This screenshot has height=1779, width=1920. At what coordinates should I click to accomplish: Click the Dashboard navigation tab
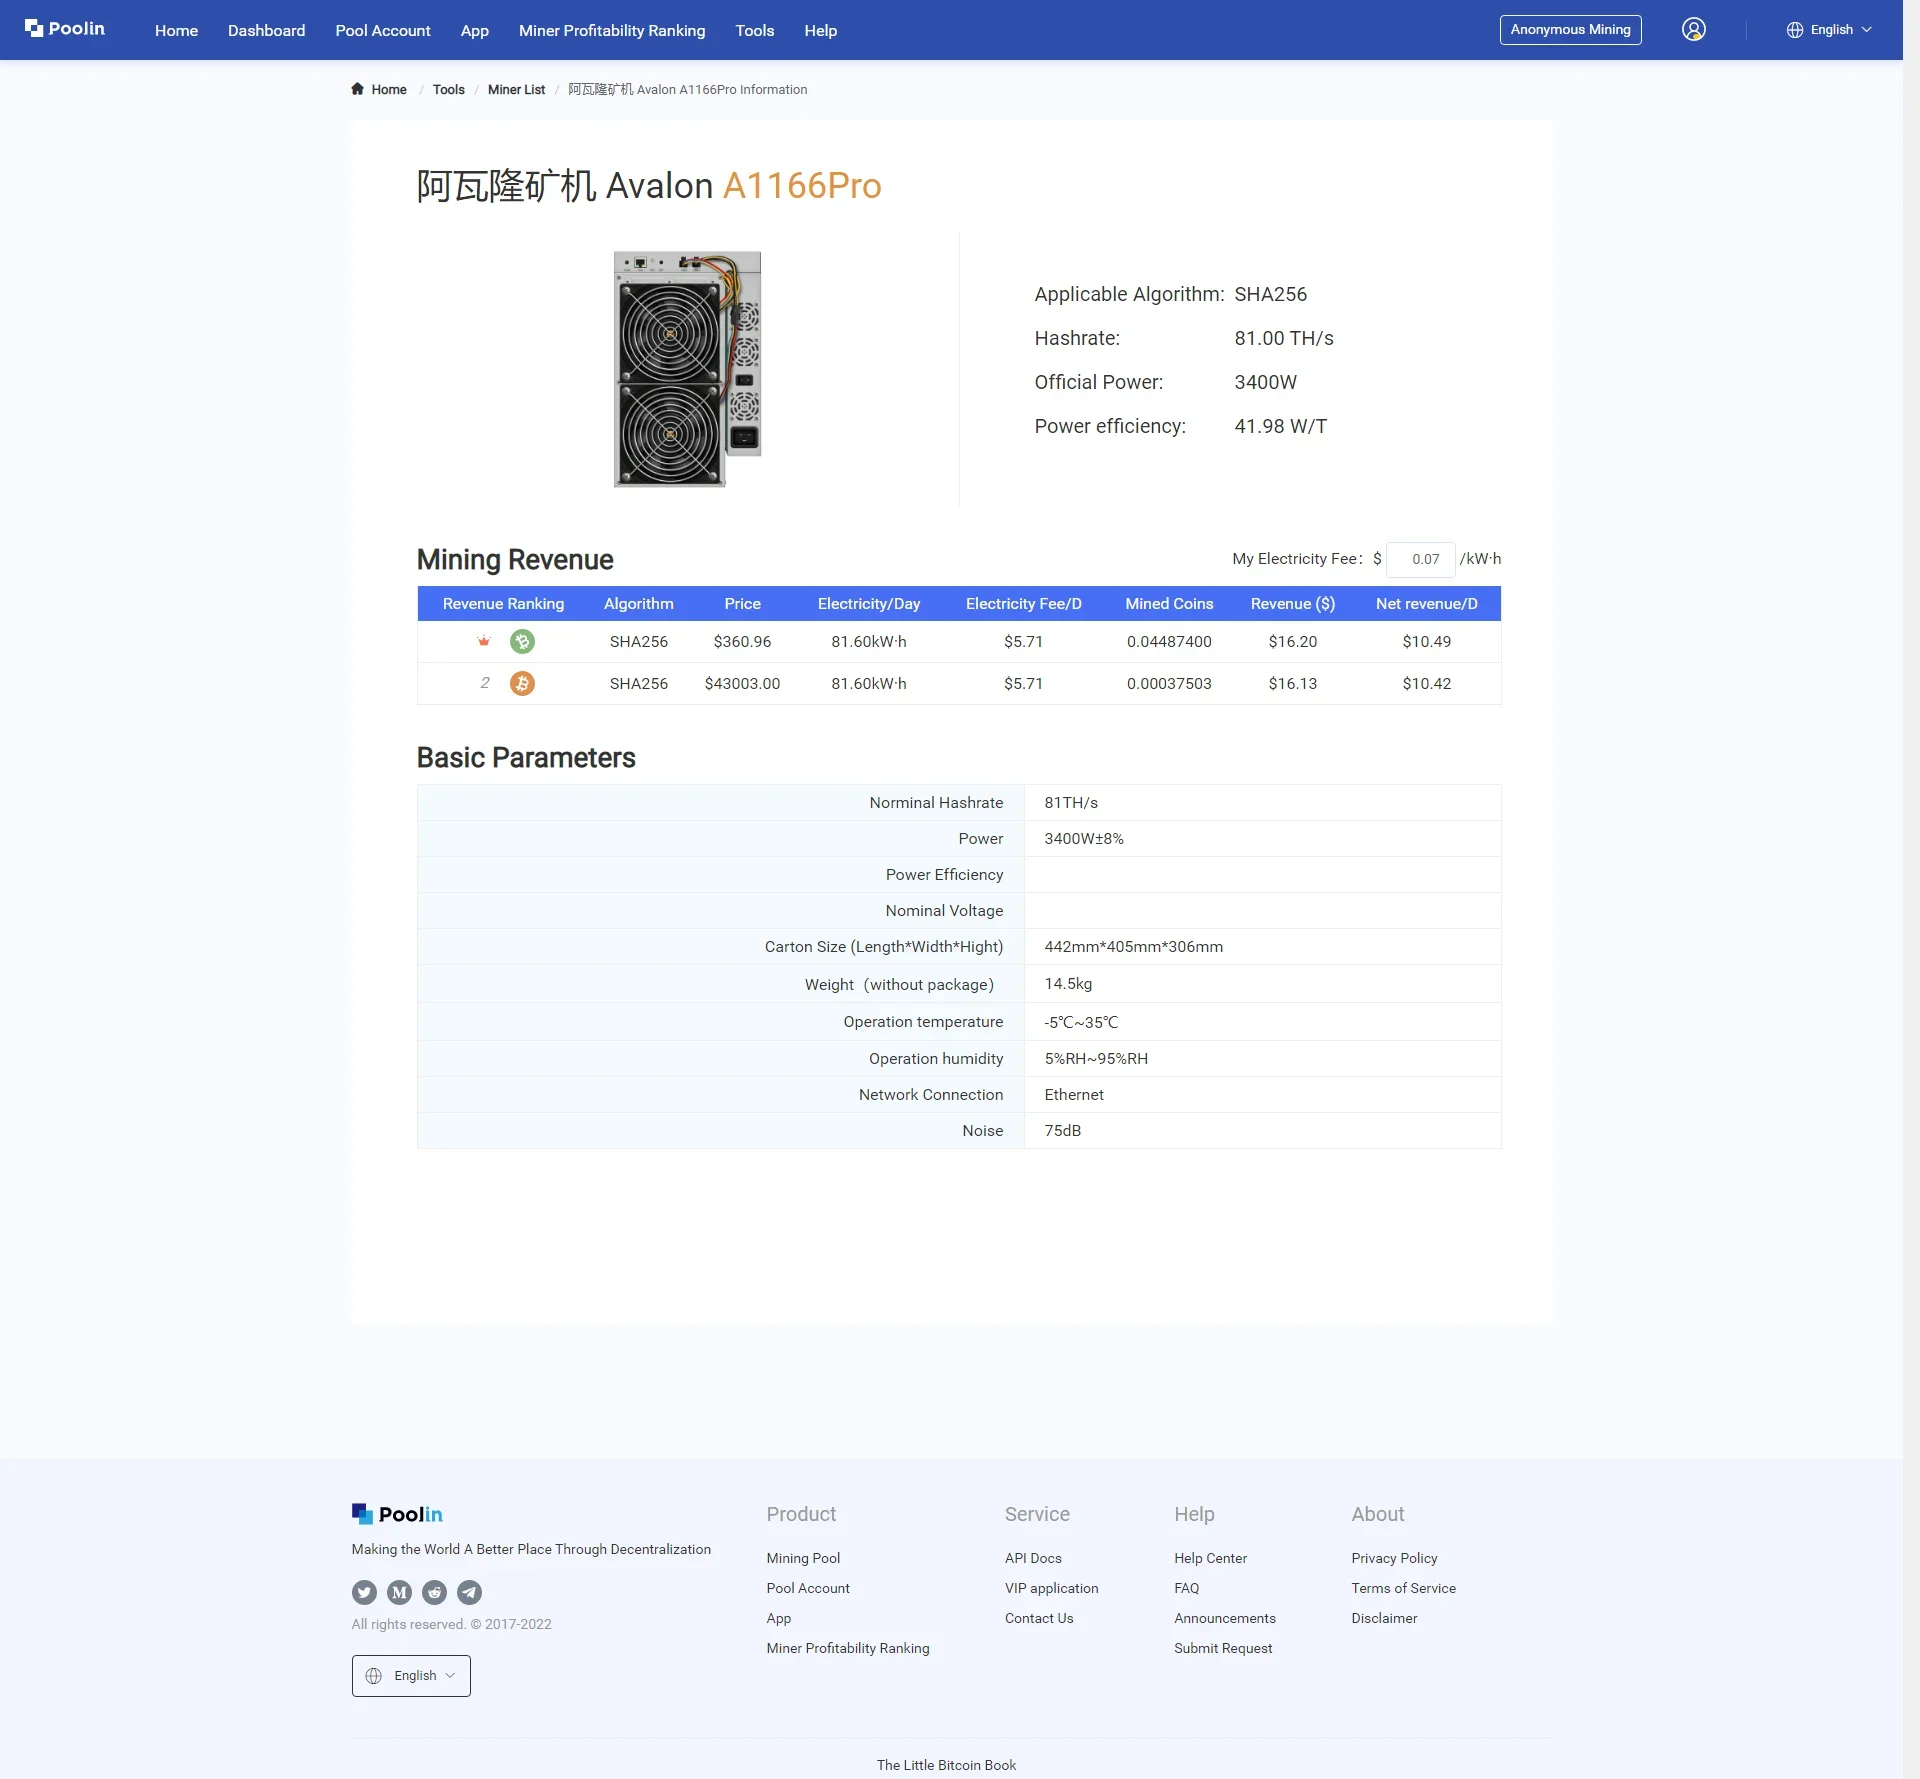[x=266, y=30]
